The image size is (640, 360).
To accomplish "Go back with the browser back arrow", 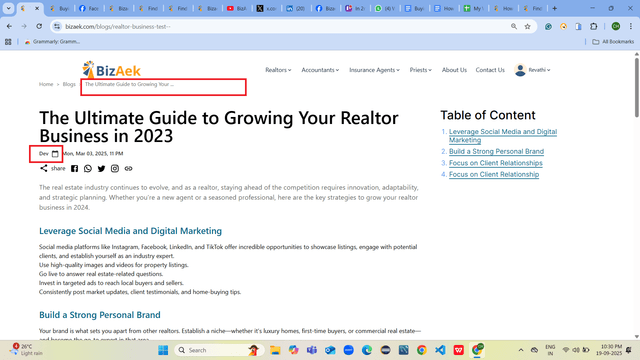I will point(9,27).
